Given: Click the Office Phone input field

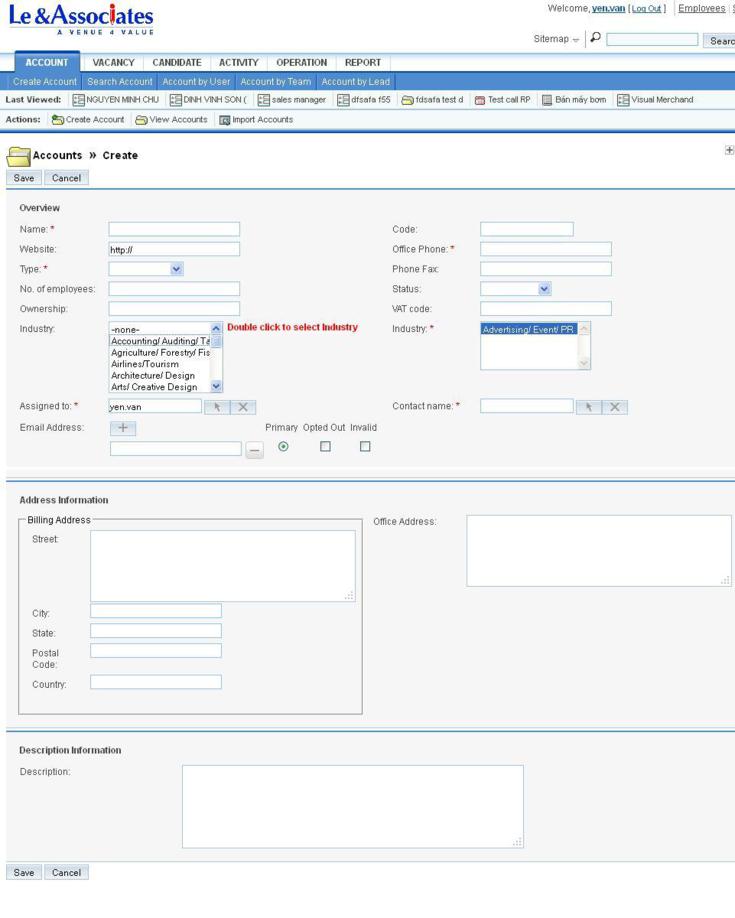Looking at the screenshot, I should click(x=546, y=249).
